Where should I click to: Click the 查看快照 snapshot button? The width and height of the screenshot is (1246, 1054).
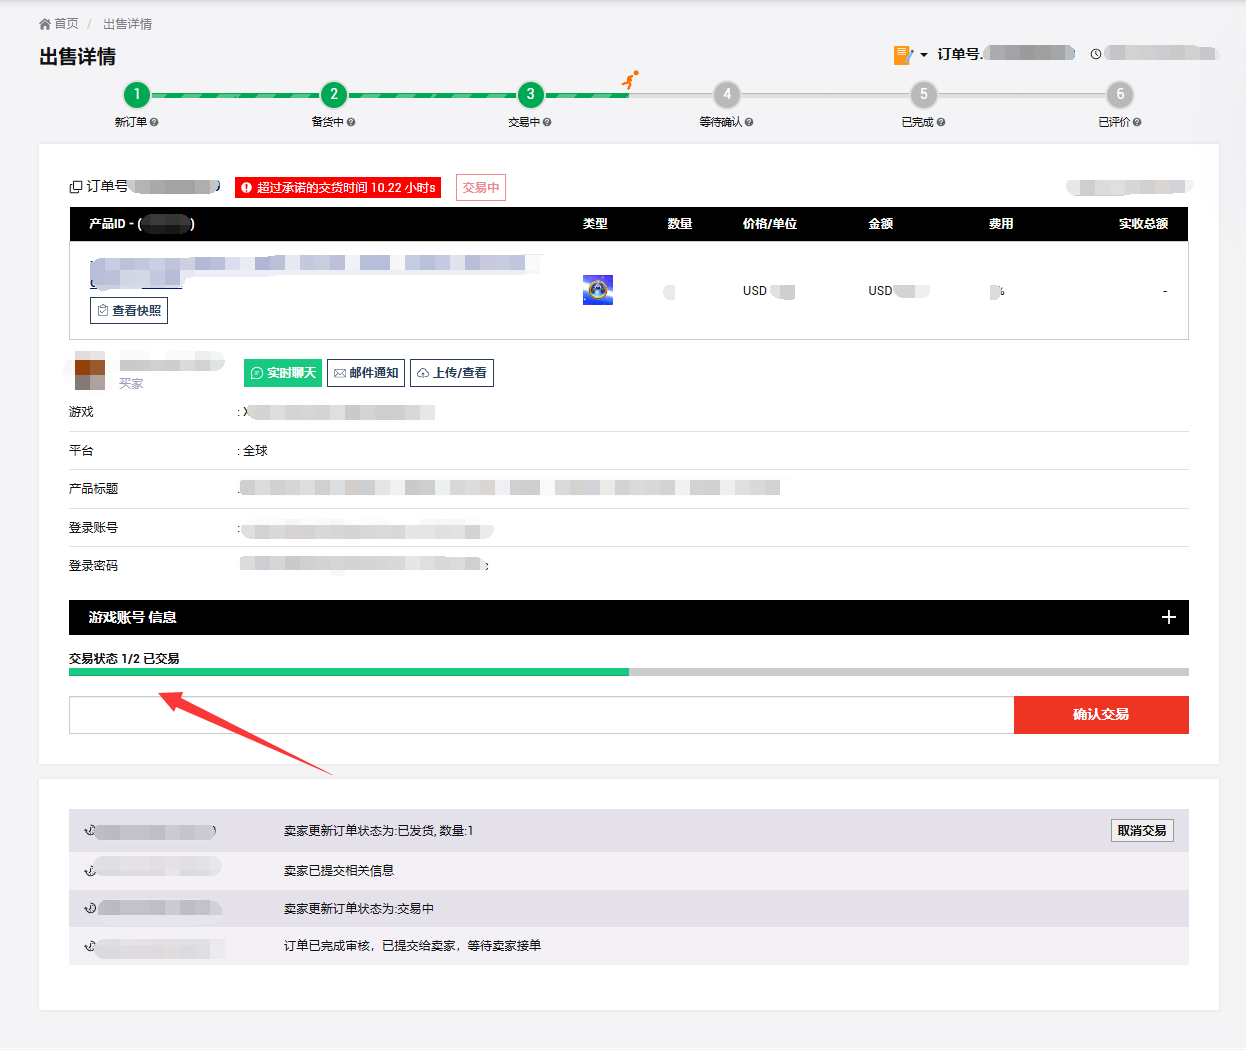coord(129,311)
